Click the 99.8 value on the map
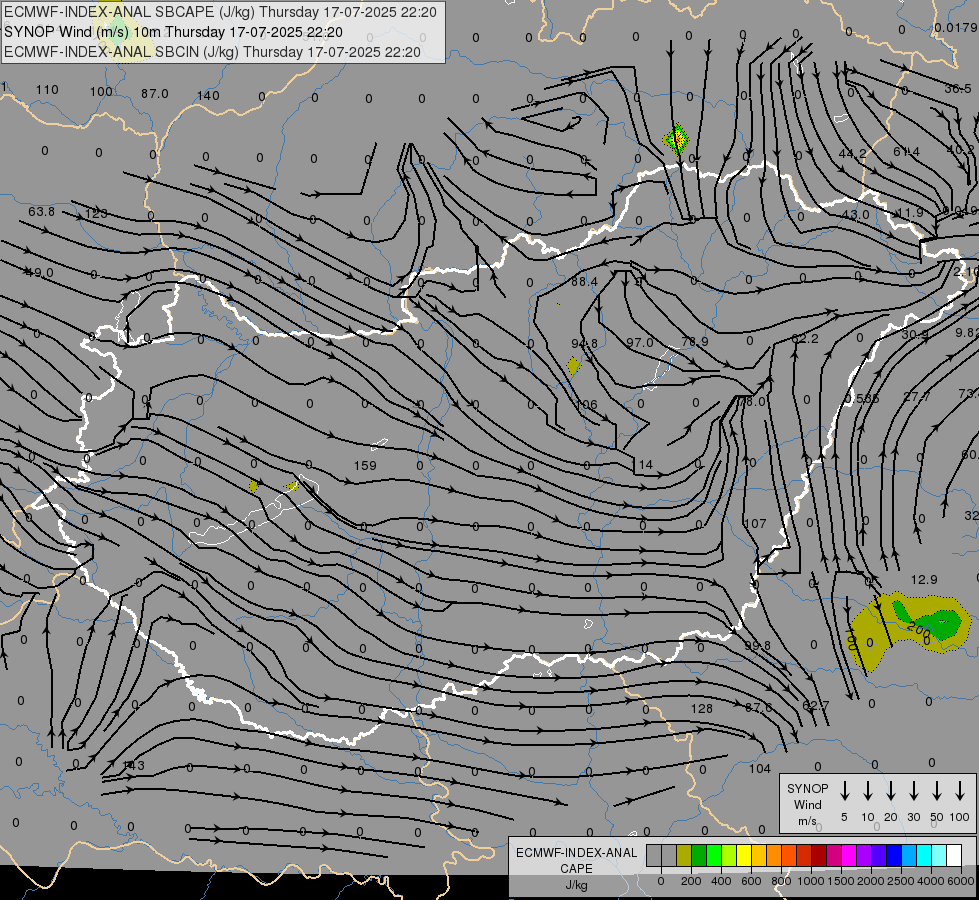The image size is (979, 900). (x=757, y=645)
